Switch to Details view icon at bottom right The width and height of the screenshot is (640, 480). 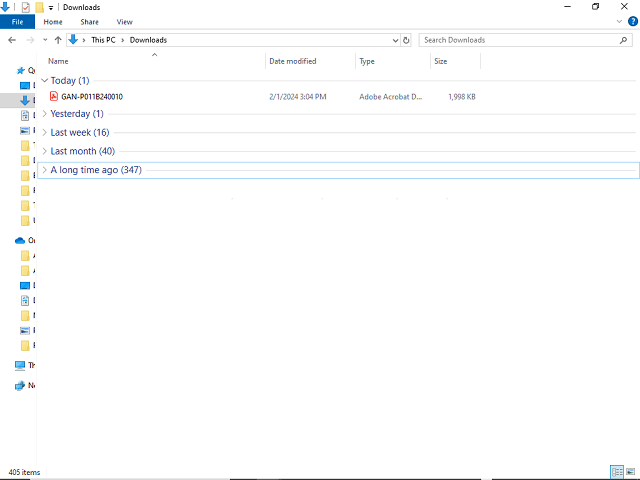click(616, 472)
